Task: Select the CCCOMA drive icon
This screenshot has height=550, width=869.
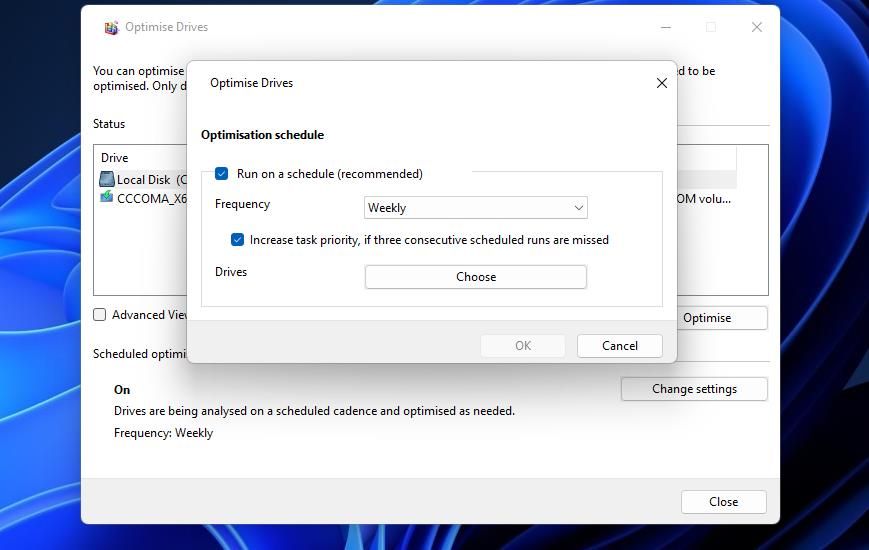Action: point(106,197)
